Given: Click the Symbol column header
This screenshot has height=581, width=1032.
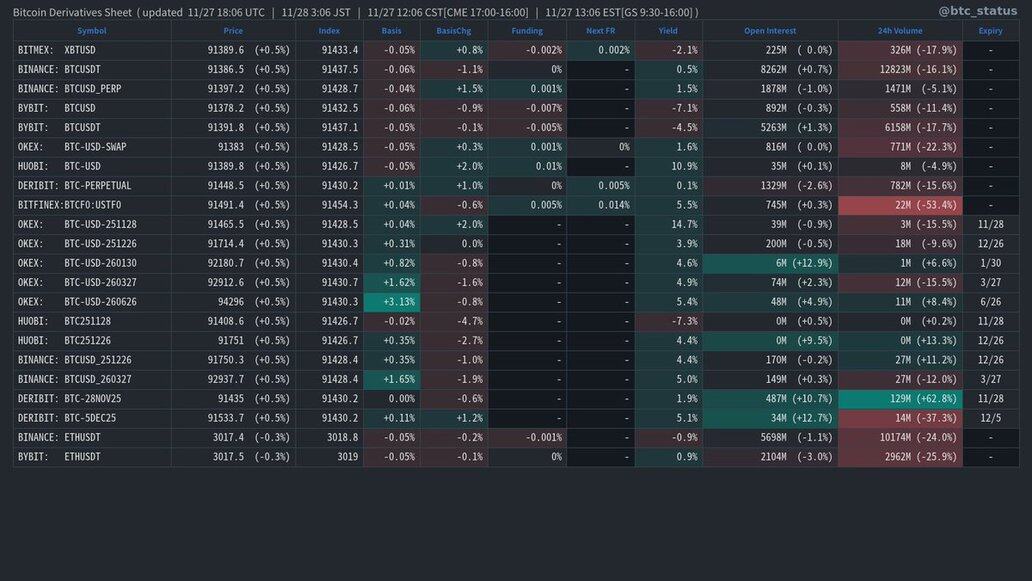Looking at the screenshot, I should click(91, 31).
